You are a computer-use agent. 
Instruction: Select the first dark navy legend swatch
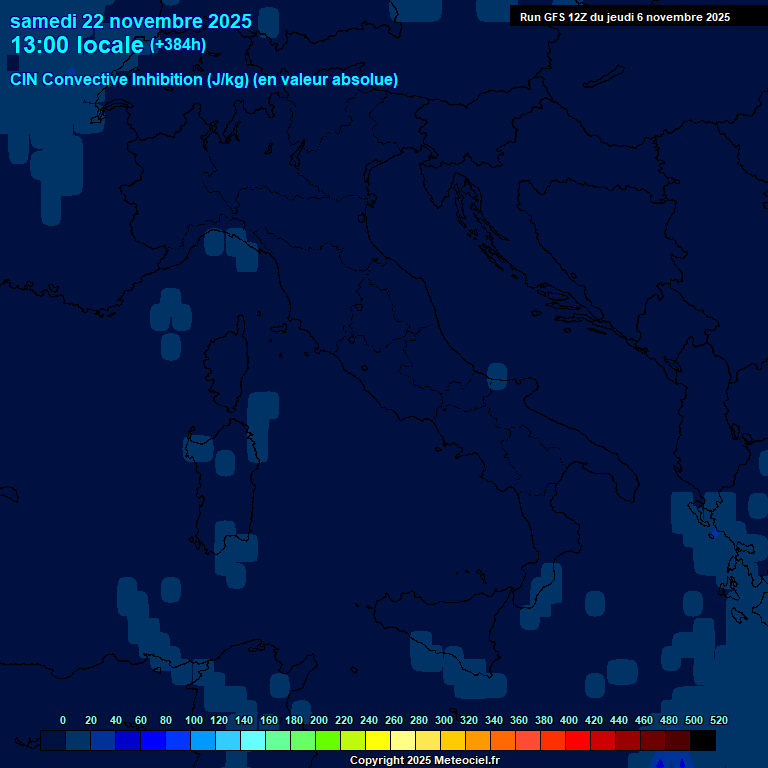pos(53,741)
